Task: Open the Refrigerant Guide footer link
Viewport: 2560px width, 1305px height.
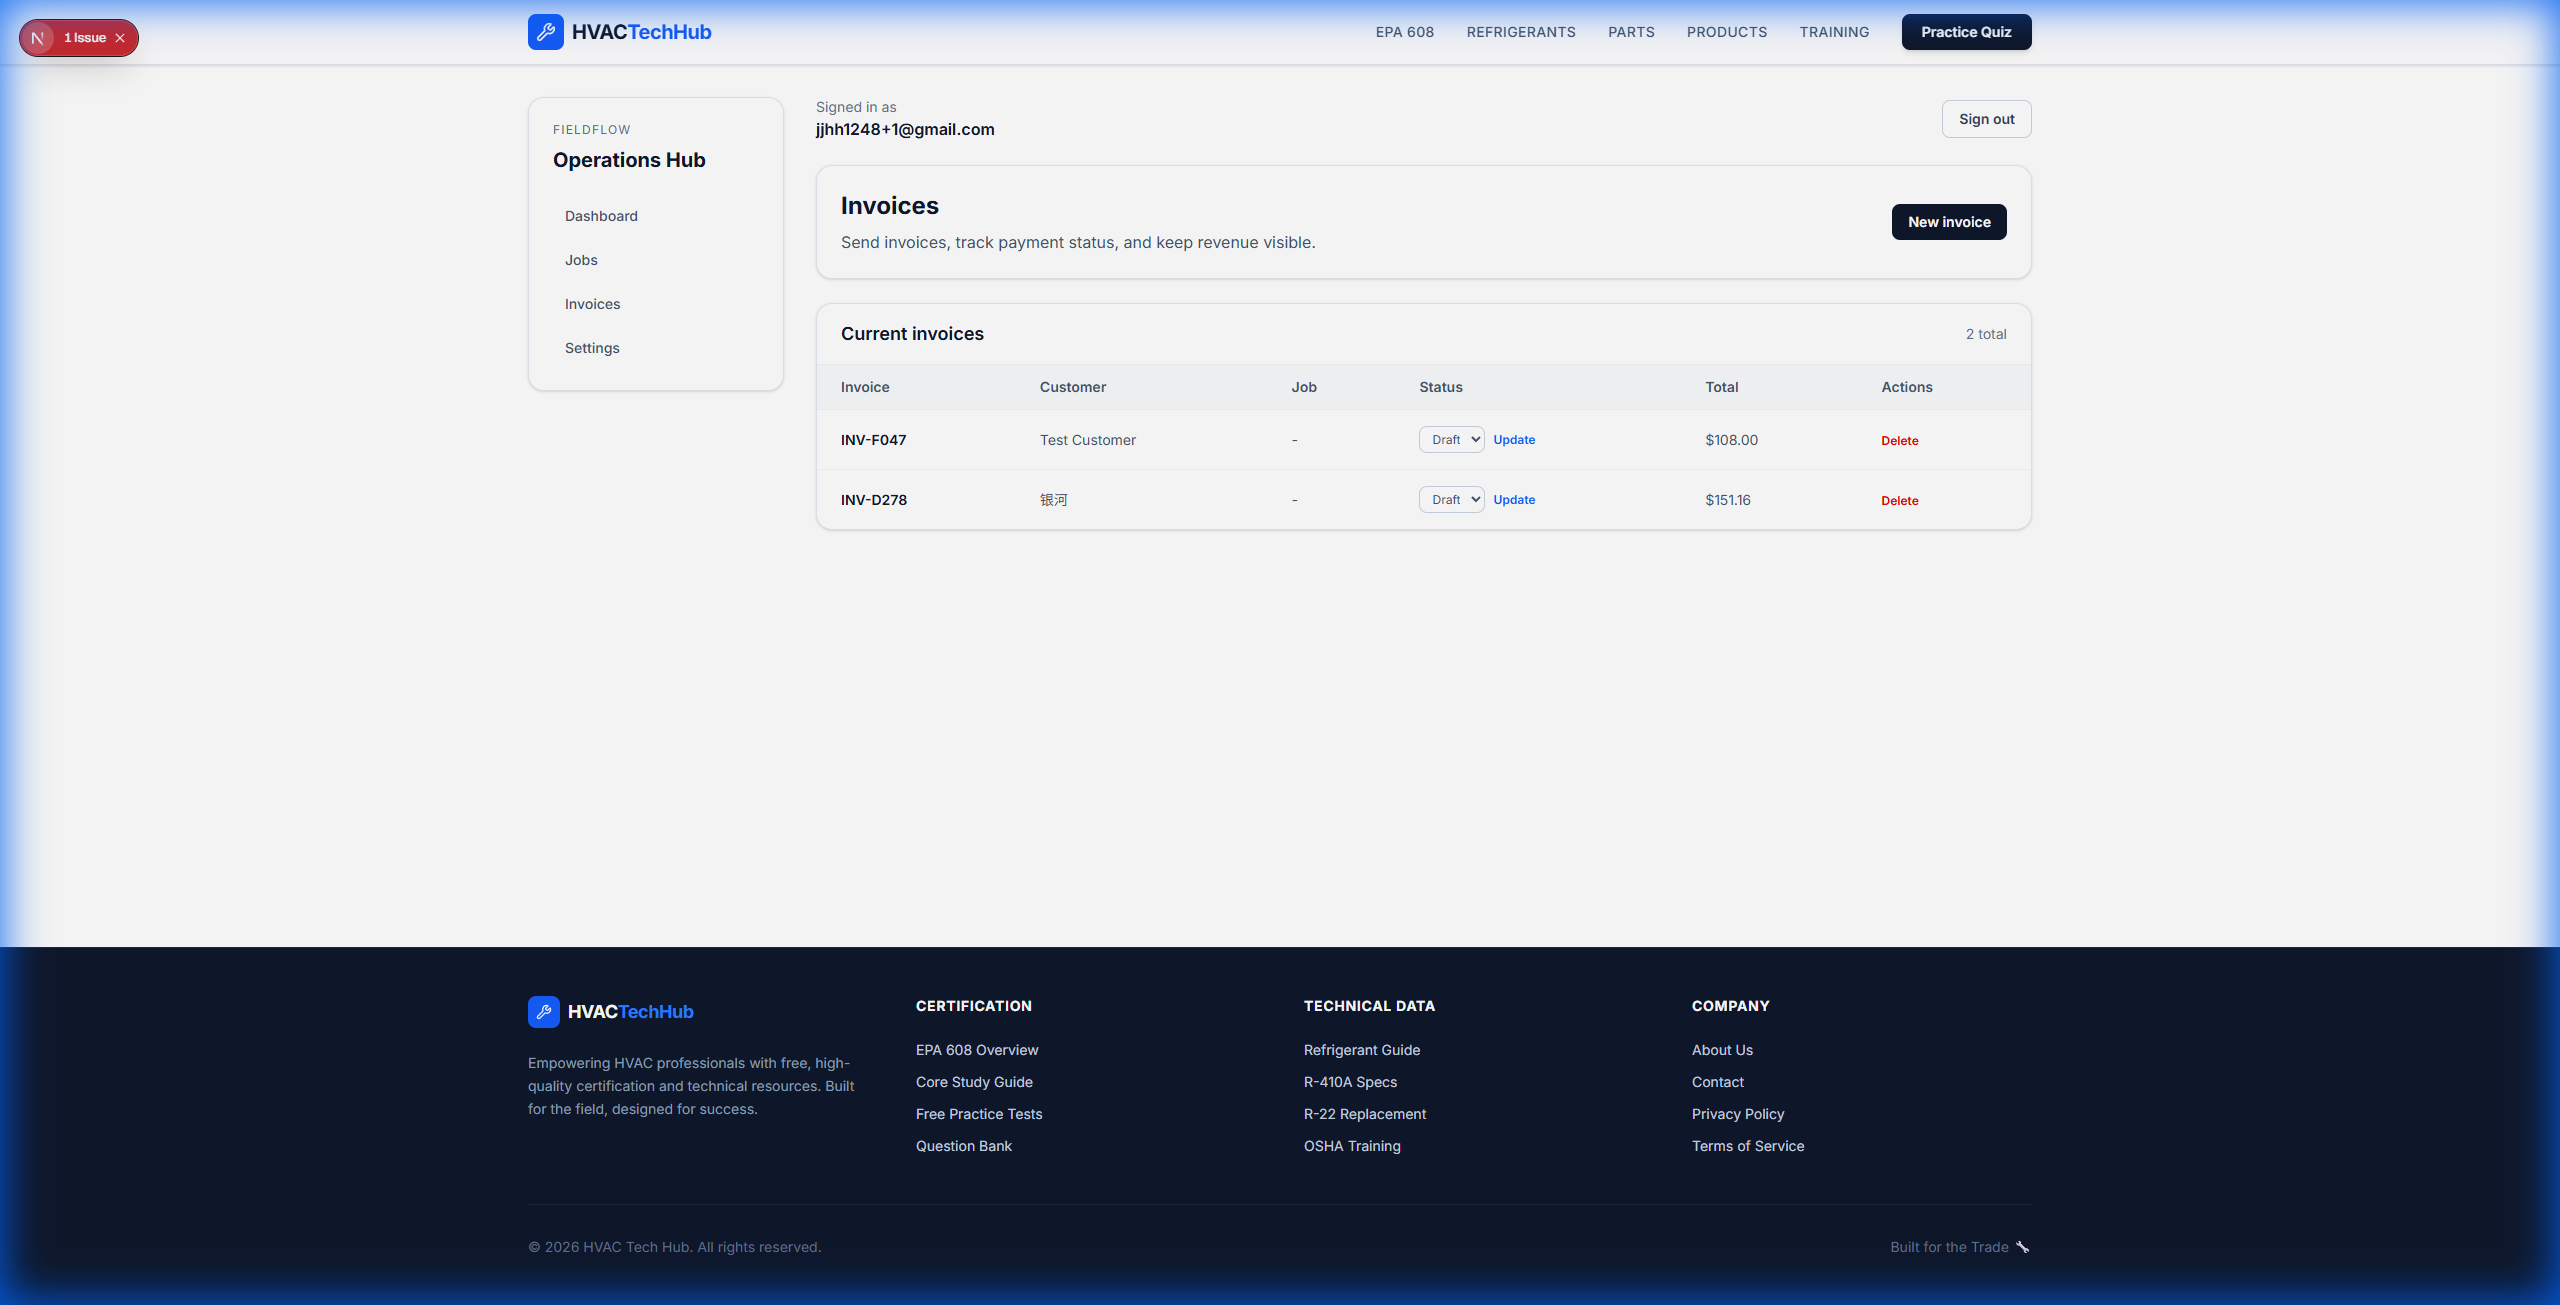Action: click(1362, 1049)
